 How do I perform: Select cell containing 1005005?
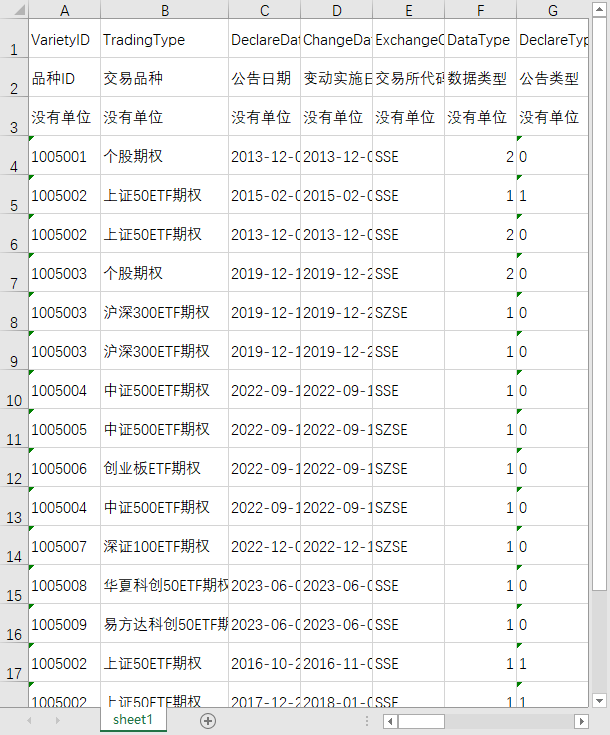[65, 428]
